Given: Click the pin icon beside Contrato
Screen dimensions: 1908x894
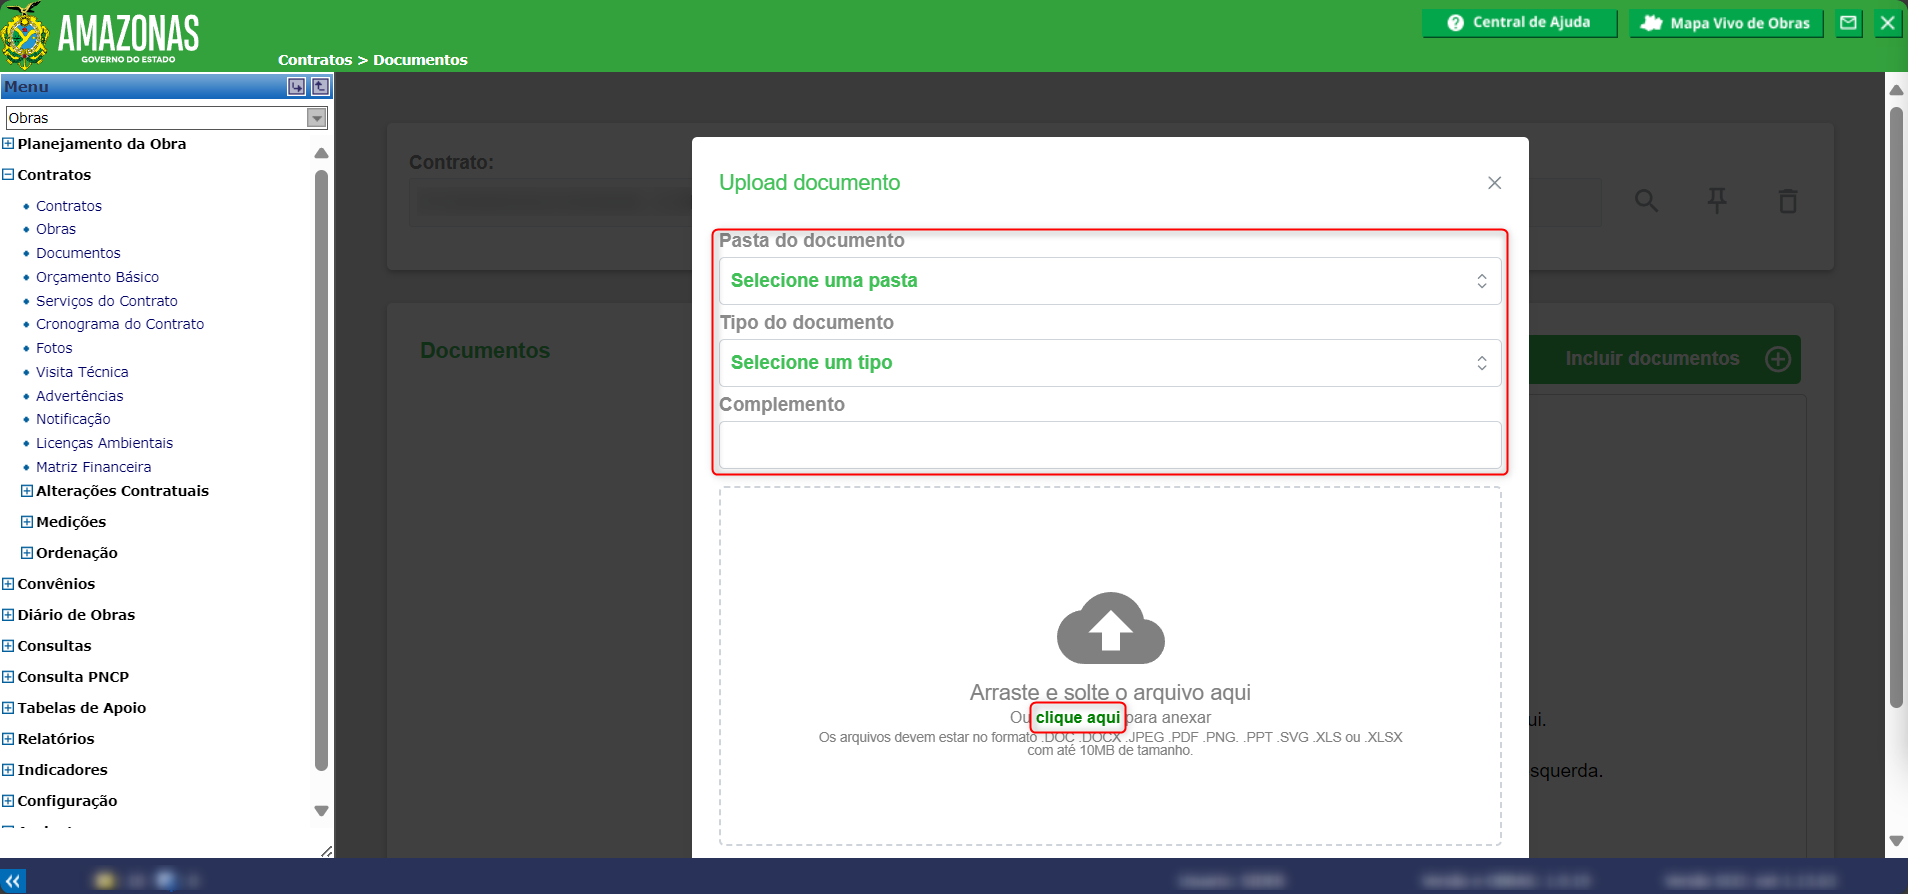Looking at the screenshot, I should 1717,201.
